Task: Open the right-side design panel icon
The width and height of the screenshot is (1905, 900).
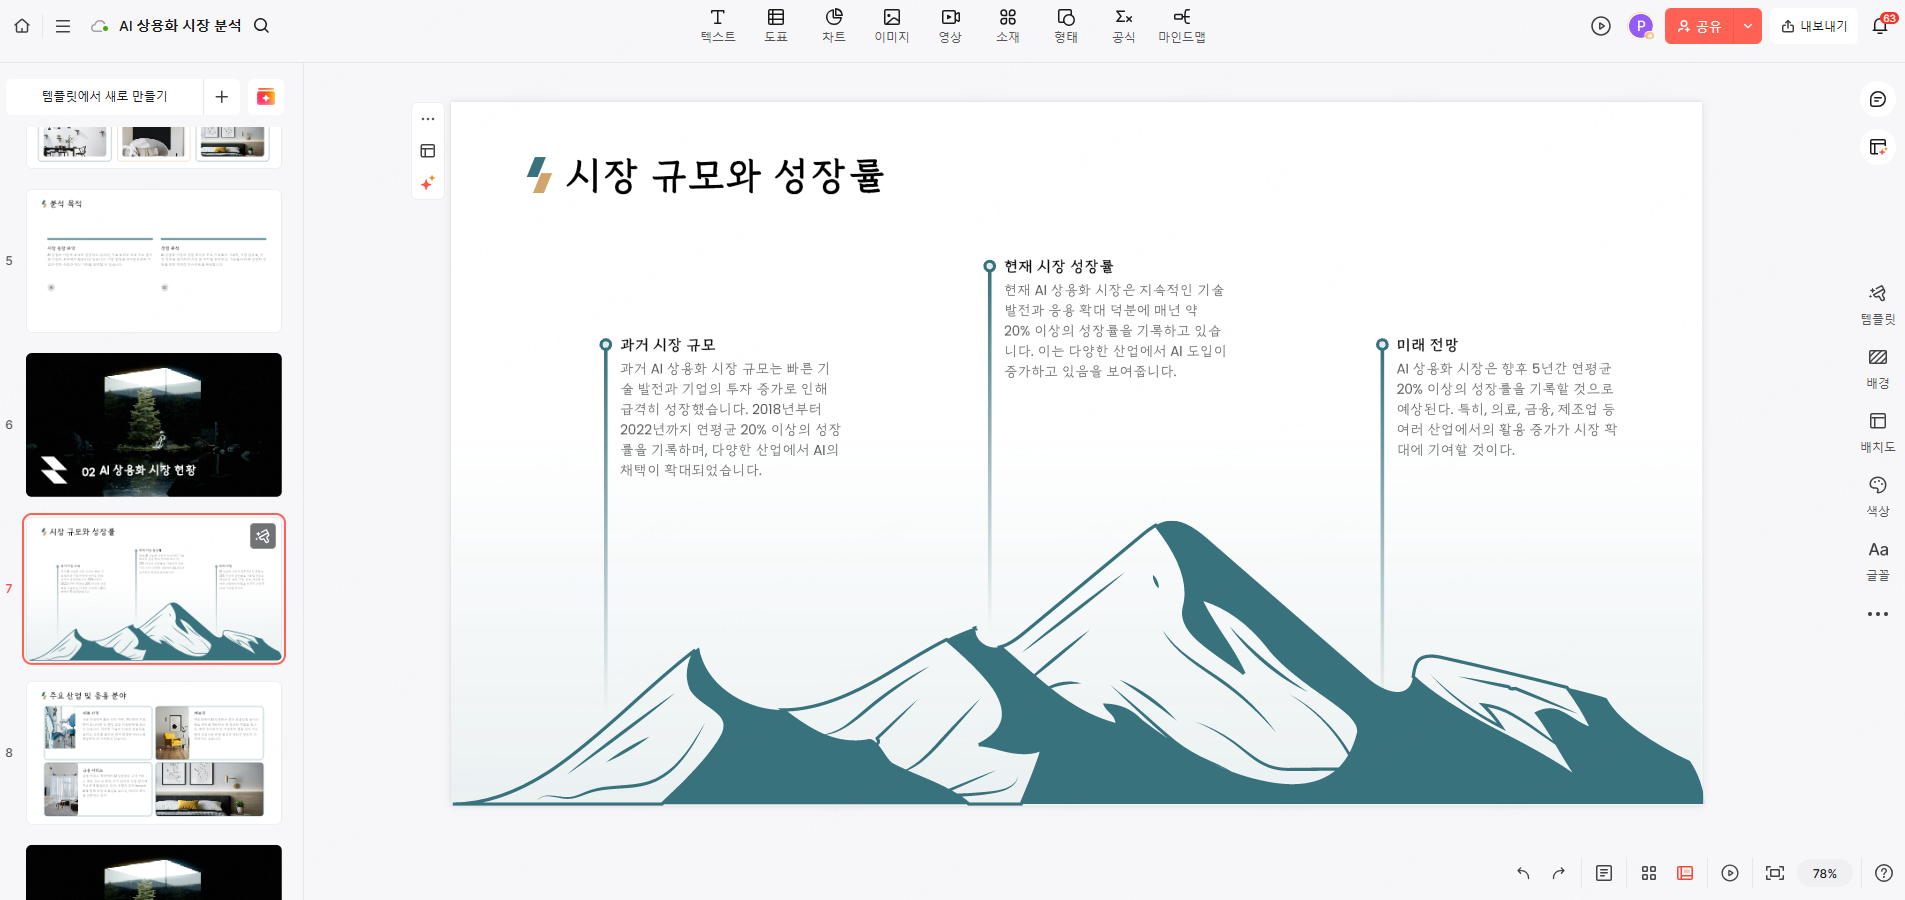Action: click(x=1878, y=147)
